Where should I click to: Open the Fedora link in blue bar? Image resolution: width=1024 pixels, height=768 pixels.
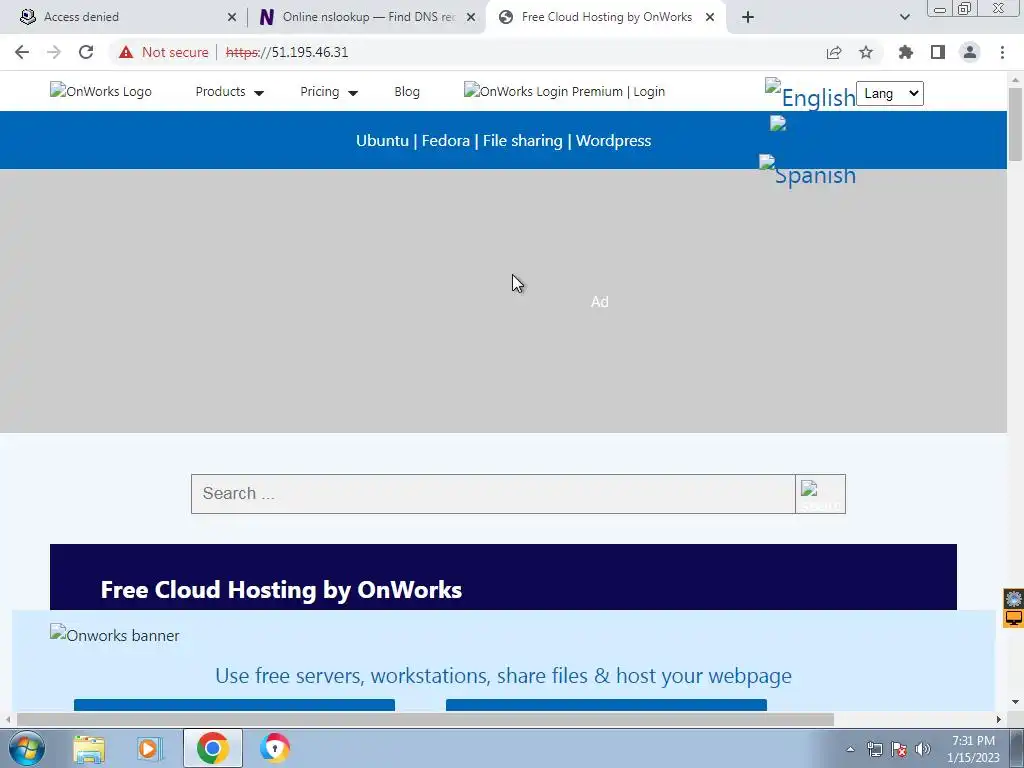[x=445, y=140]
